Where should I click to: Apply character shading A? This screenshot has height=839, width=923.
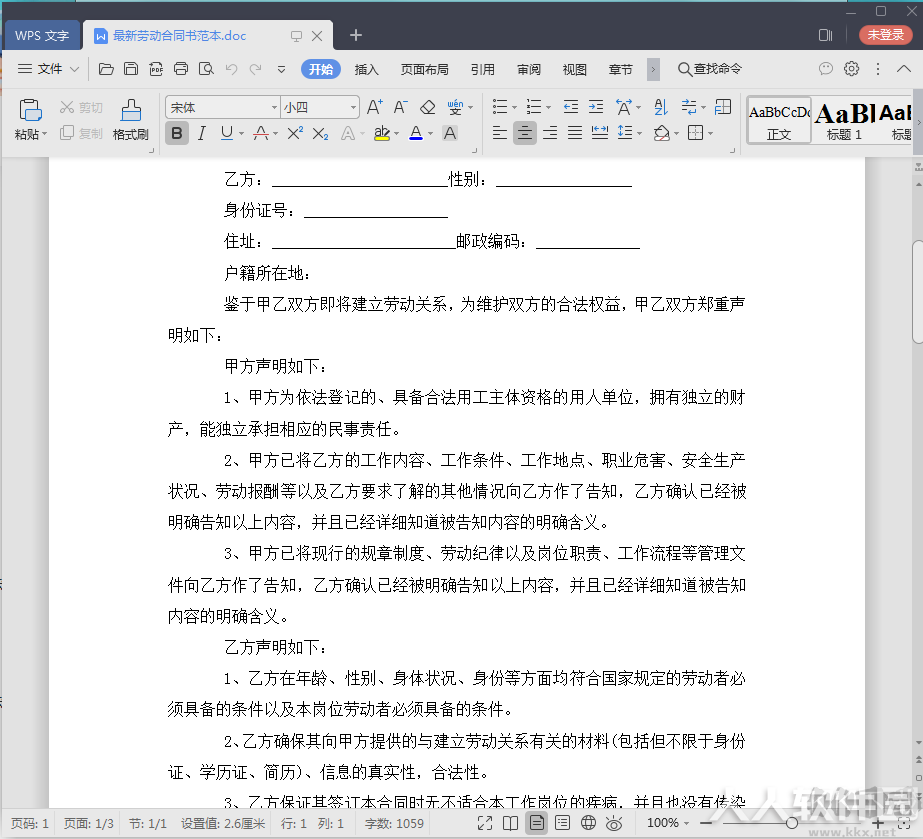450,134
